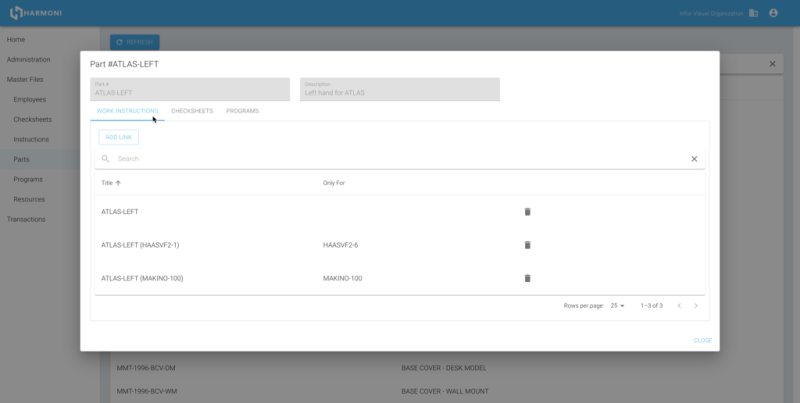800x403 pixels.
Task: Go to next page of results
Action: (696, 305)
